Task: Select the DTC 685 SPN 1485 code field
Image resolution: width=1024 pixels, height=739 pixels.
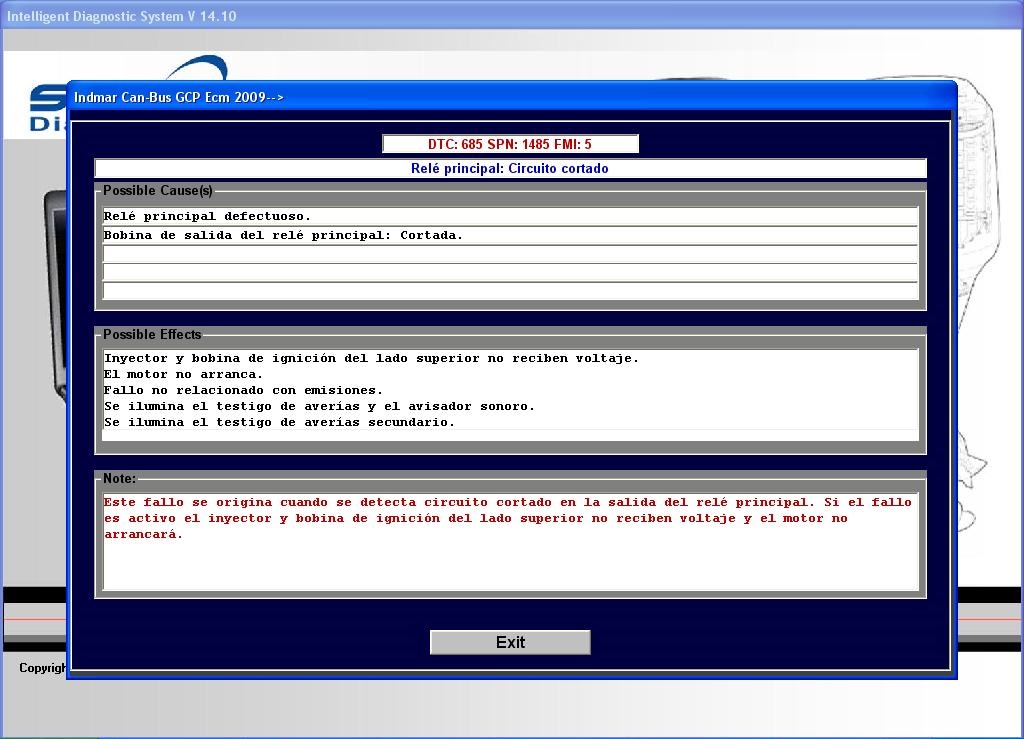Action: click(510, 144)
